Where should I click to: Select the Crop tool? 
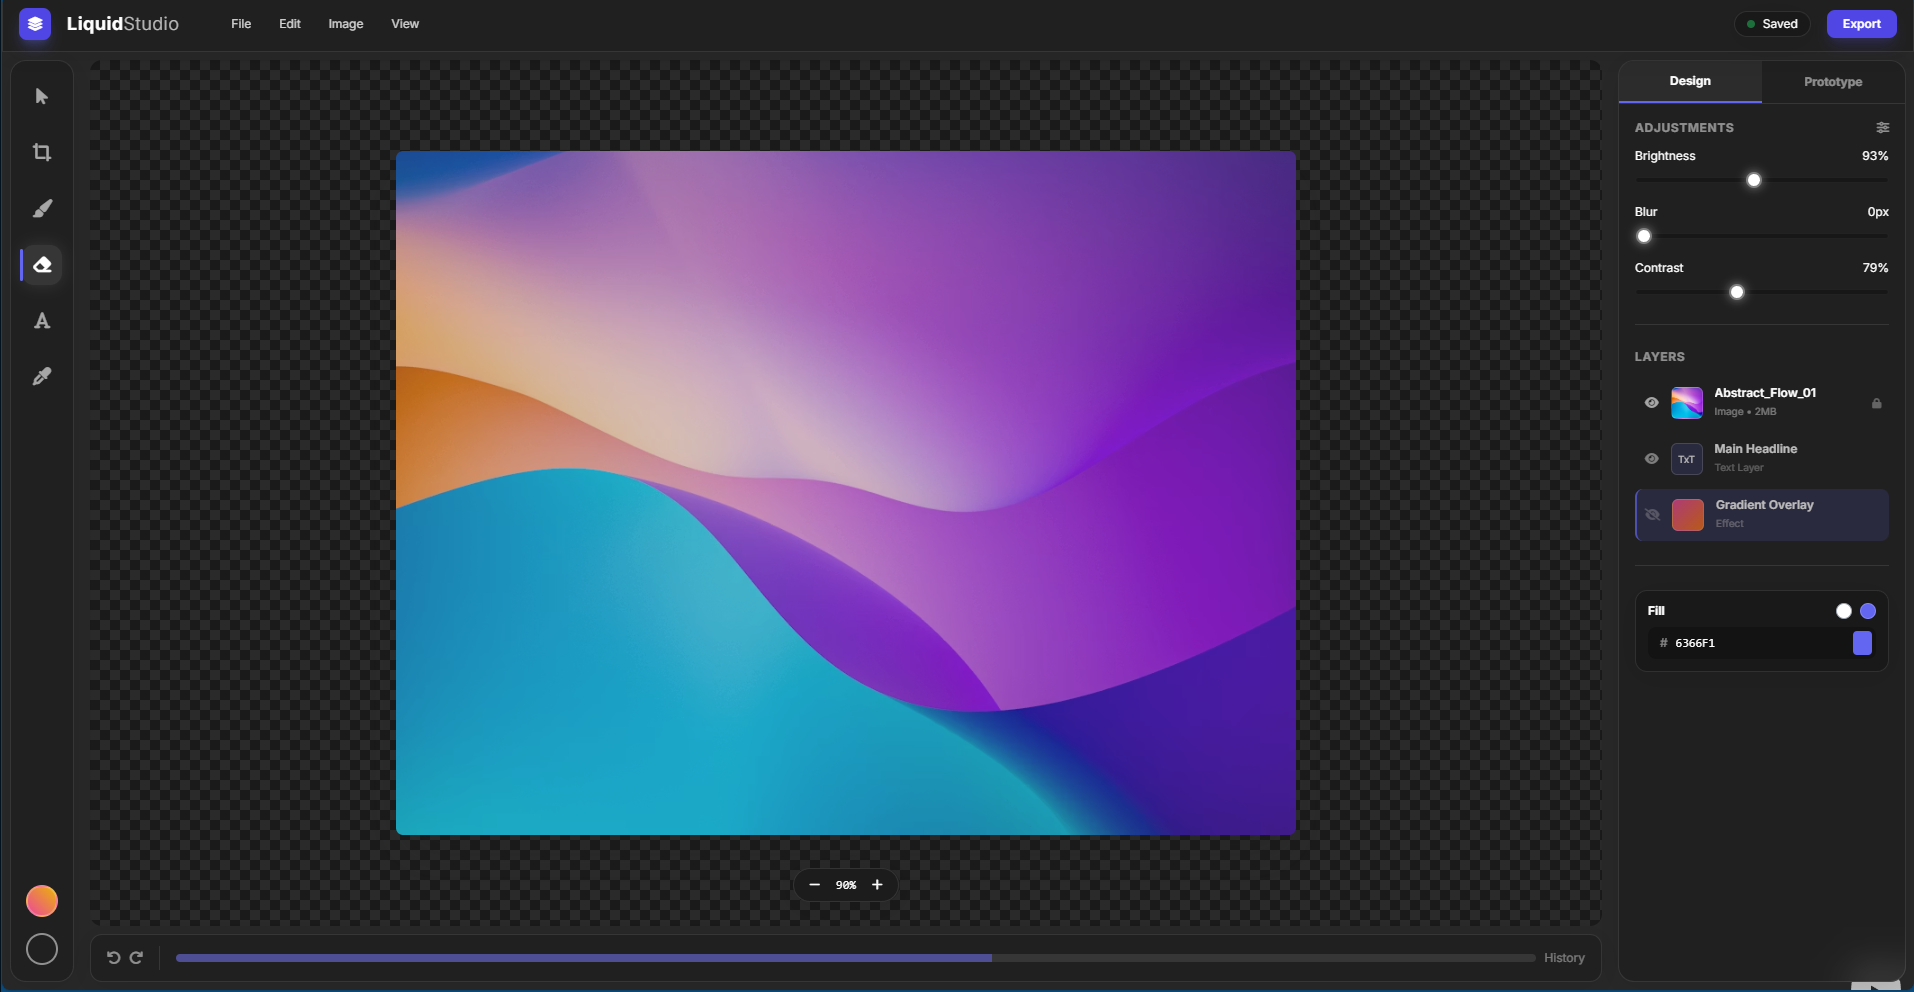coord(41,152)
